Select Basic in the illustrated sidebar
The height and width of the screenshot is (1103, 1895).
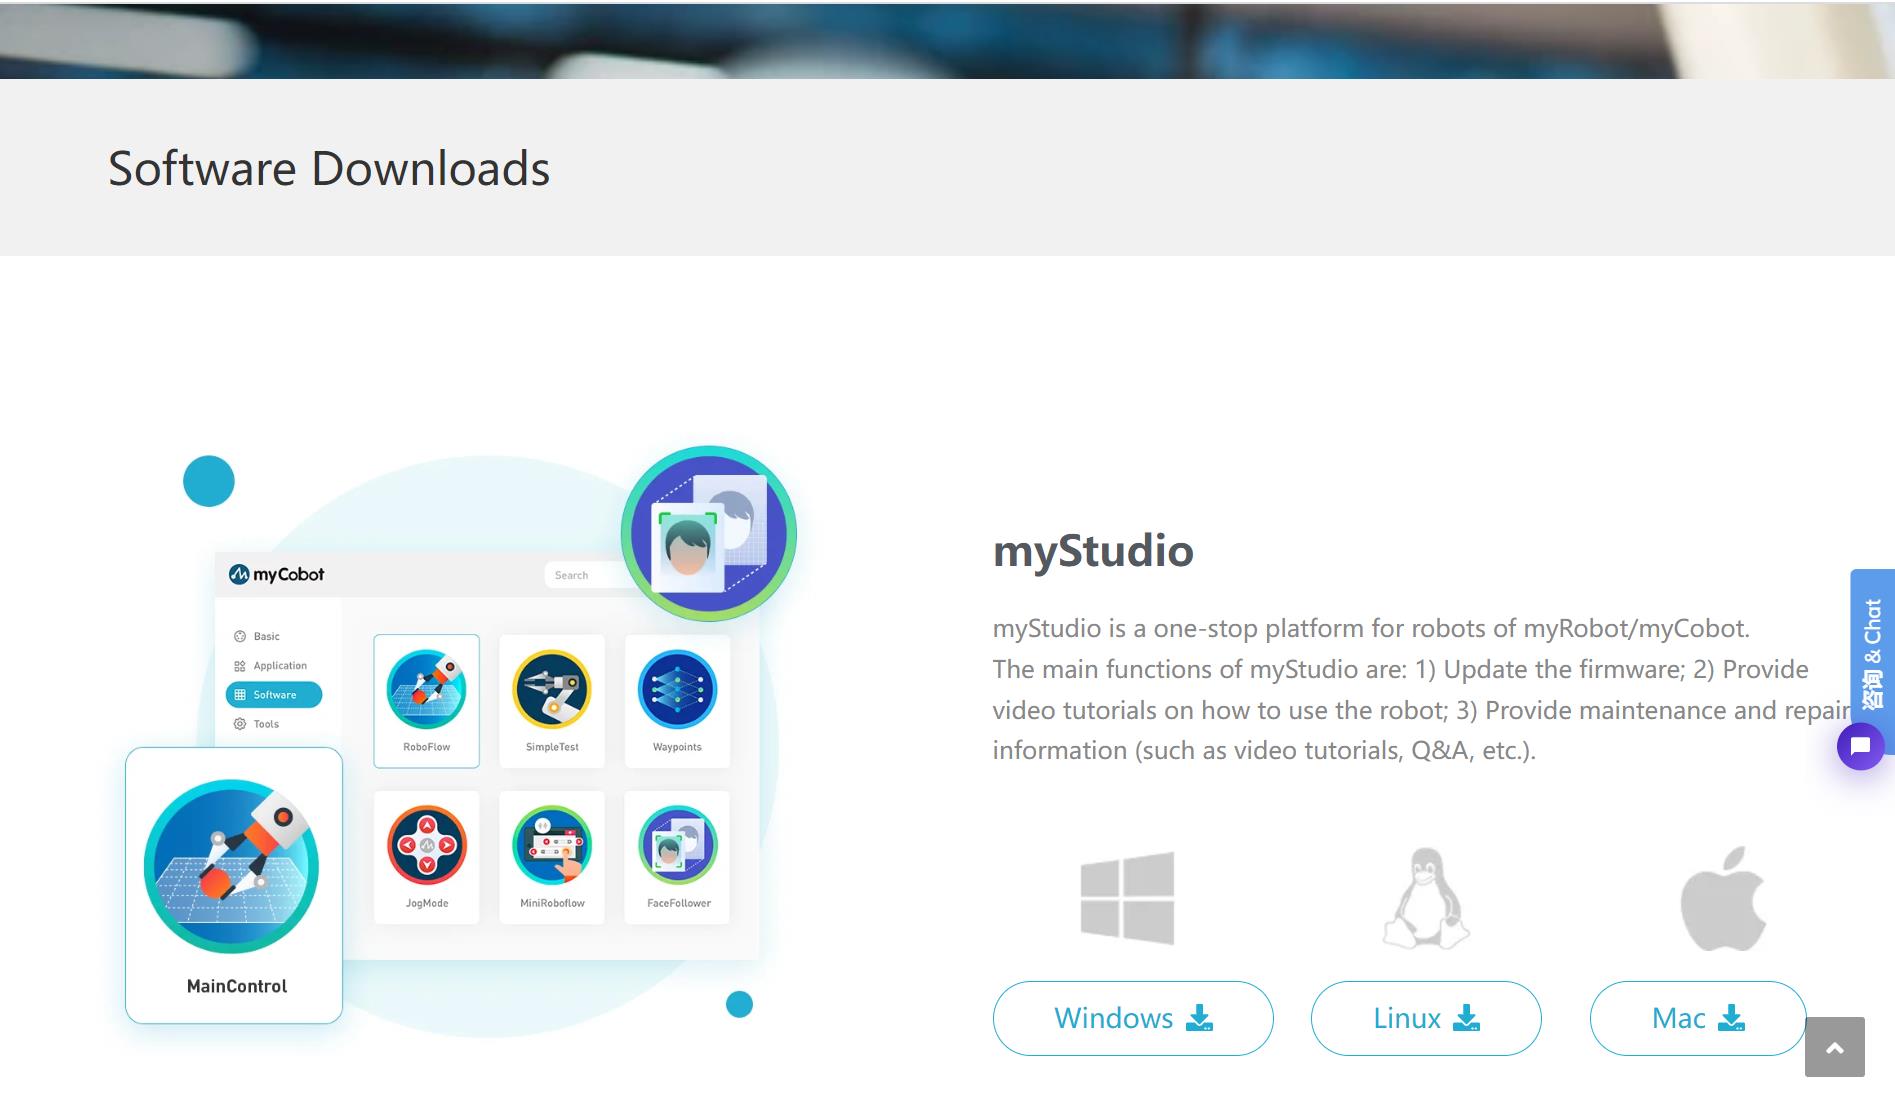tap(266, 636)
